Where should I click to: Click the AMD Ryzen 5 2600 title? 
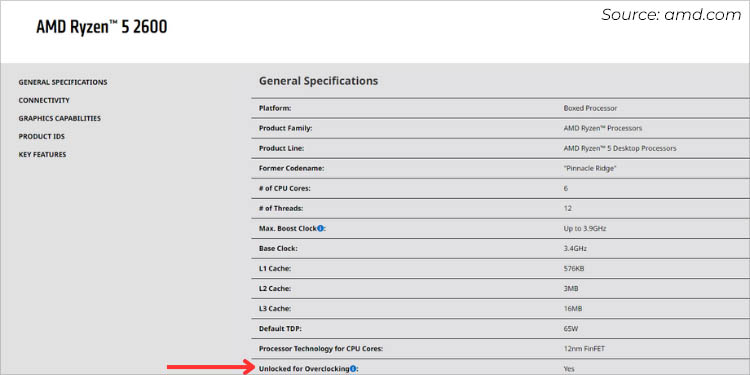point(102,27)
